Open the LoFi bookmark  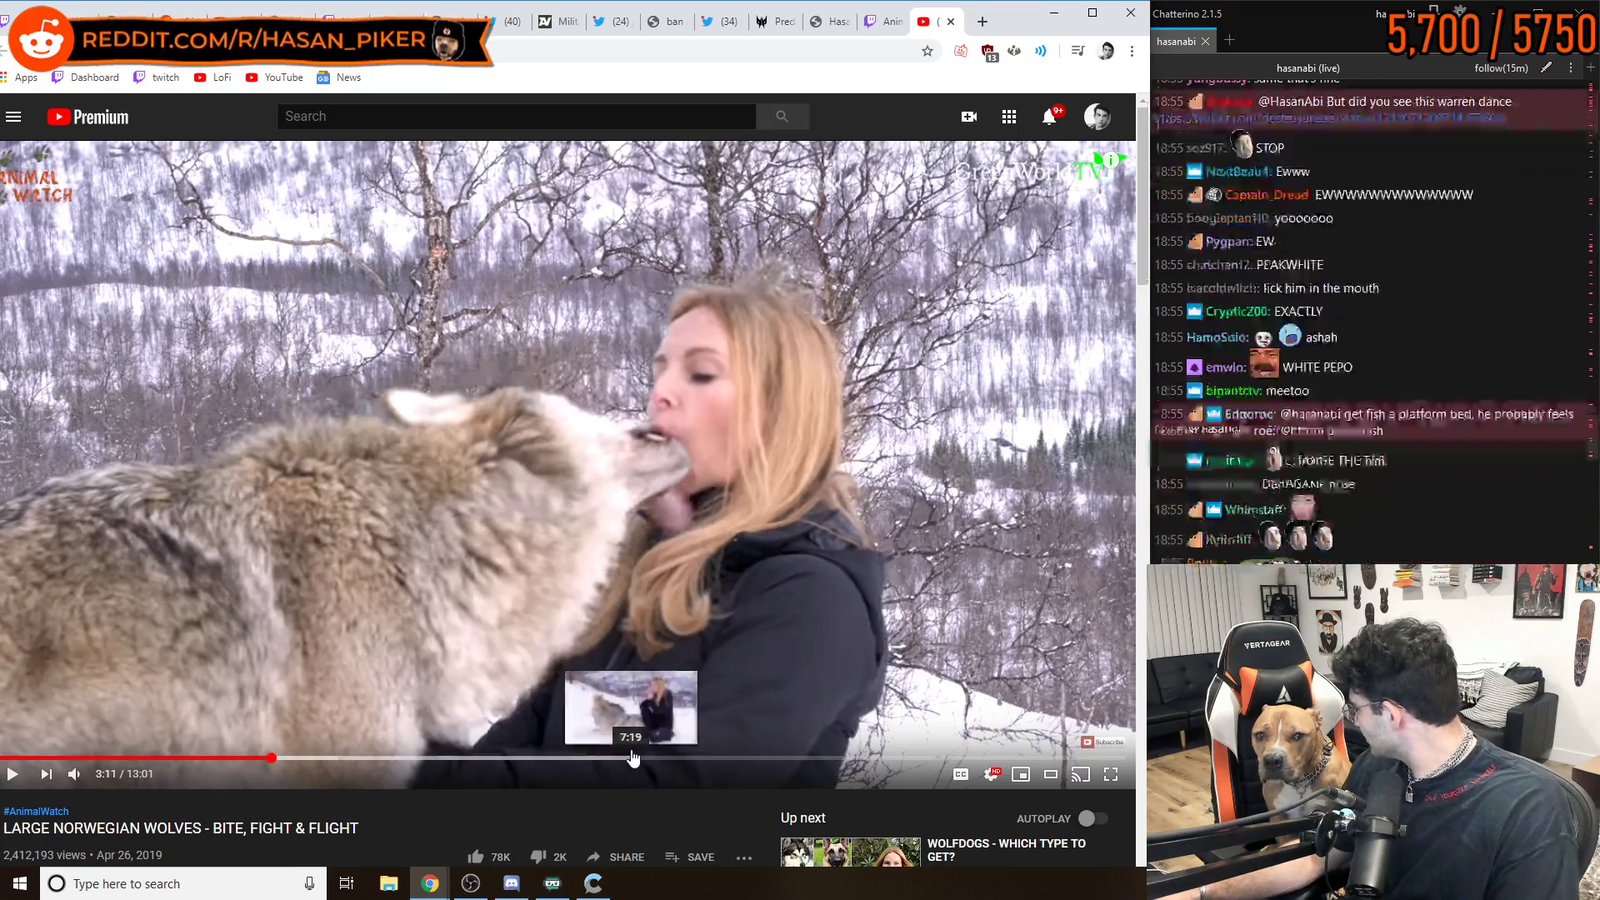click(213, 77)
